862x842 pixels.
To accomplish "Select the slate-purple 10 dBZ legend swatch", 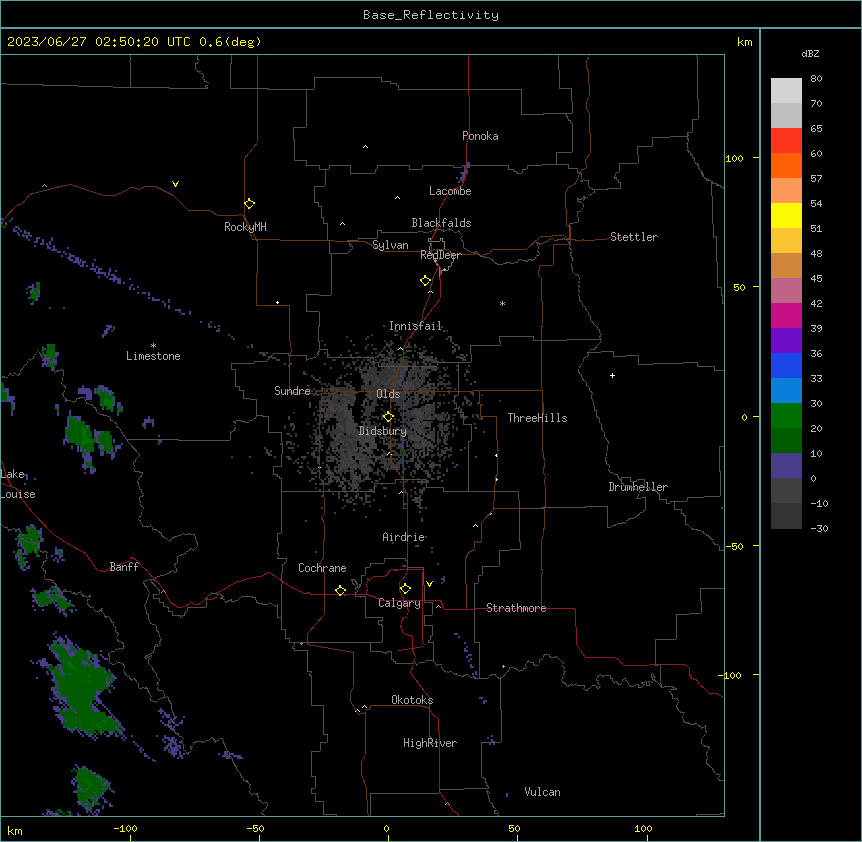I will (x=786, y=466).
